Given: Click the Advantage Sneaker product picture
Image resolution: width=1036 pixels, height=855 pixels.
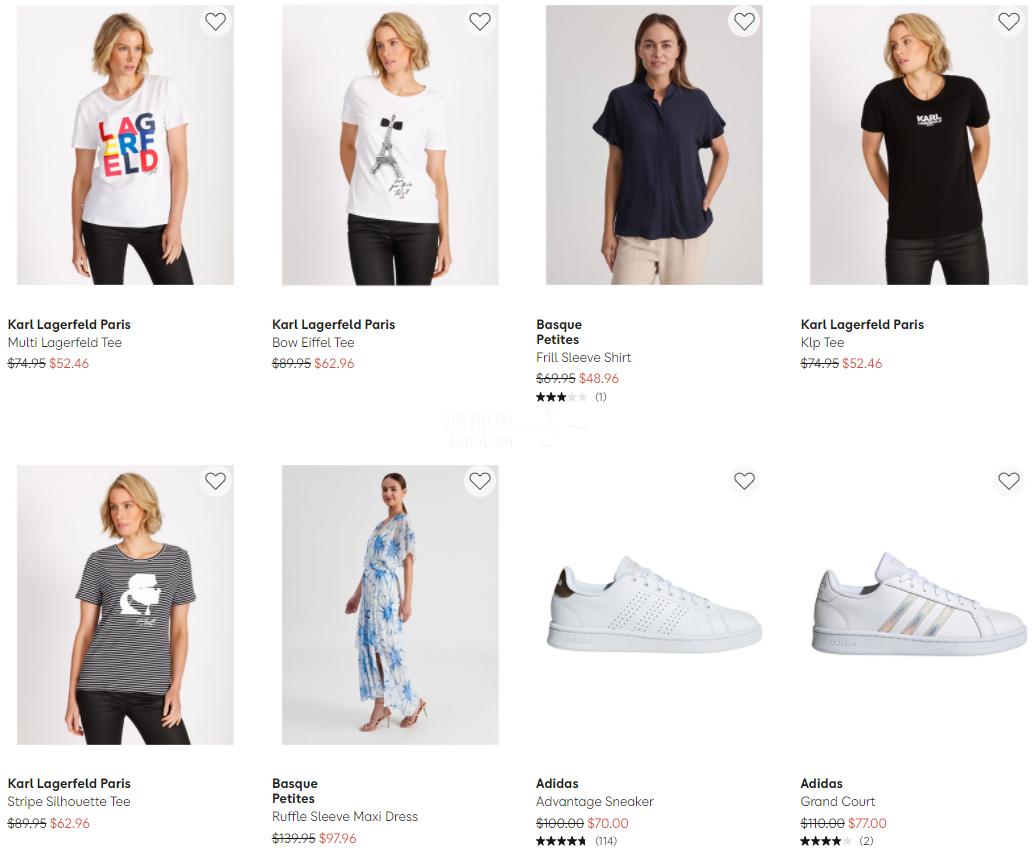Looking at the screenshot, I should [x=654, y=605].
